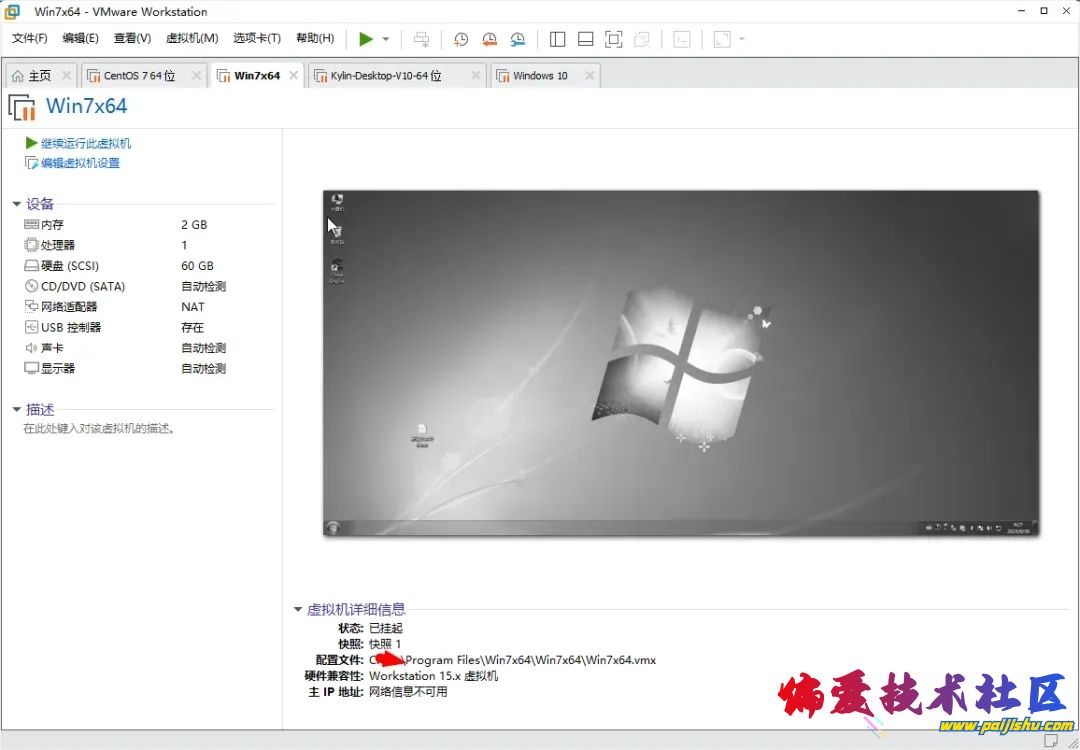The width and height of the screenshot is (1080, 750).
Task: Collapse the 描述 section
Action: coord(16,409)
